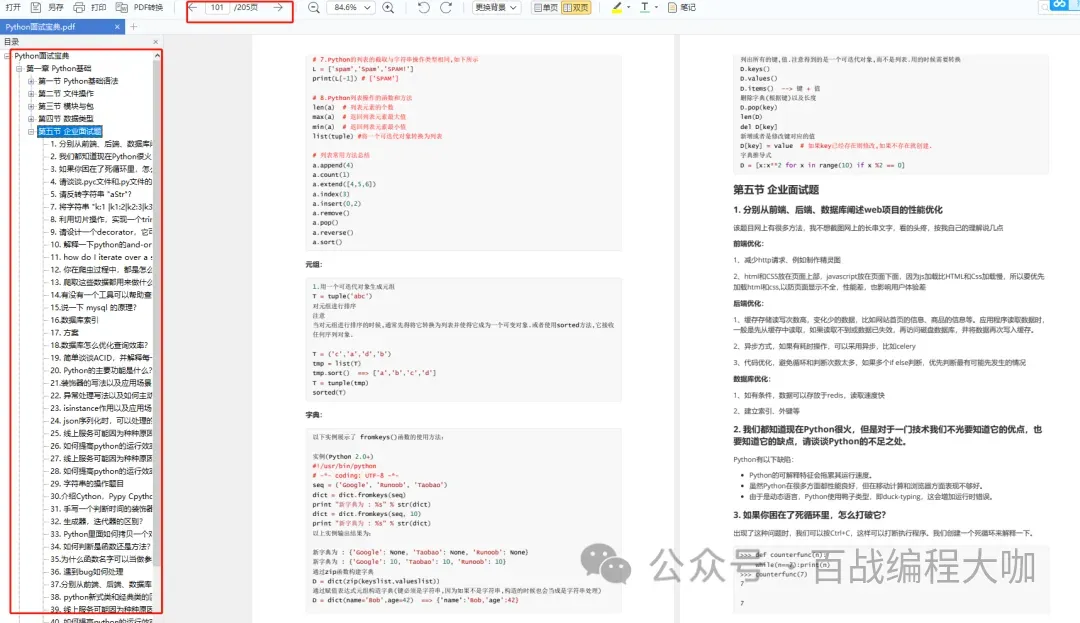Select 第二节 文件操作 outline entry
1080x623 pixels.
[66, 94]
